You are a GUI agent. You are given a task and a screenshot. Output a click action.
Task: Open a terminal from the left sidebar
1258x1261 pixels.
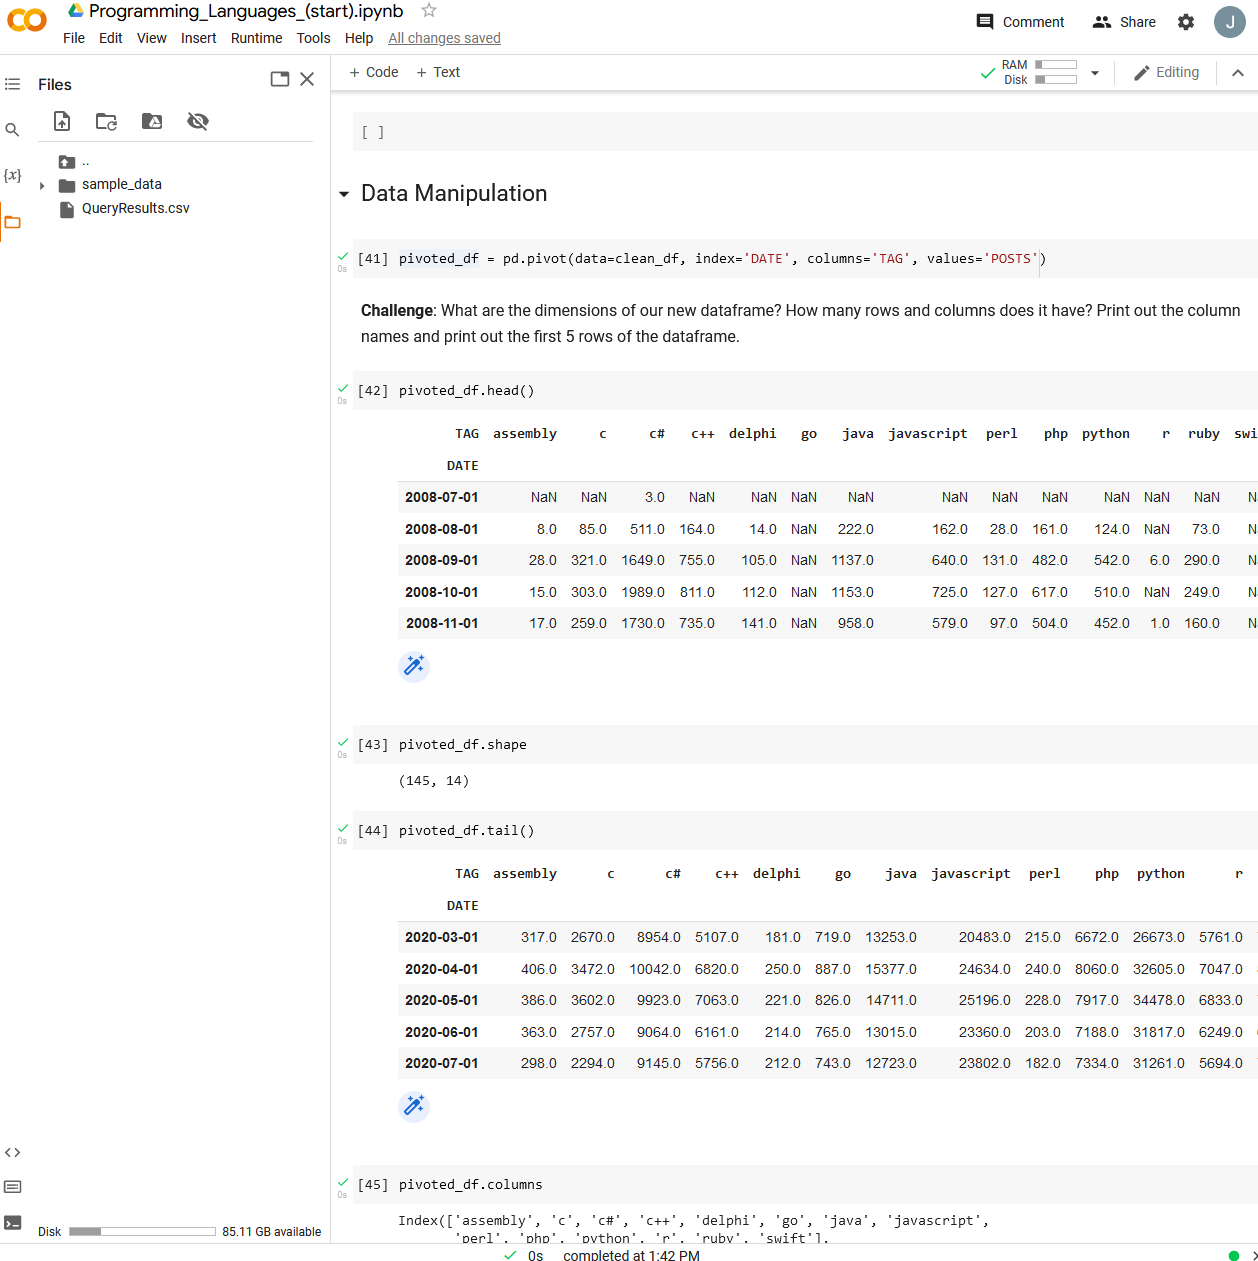pyautogui.click(x=12, y=1222)
